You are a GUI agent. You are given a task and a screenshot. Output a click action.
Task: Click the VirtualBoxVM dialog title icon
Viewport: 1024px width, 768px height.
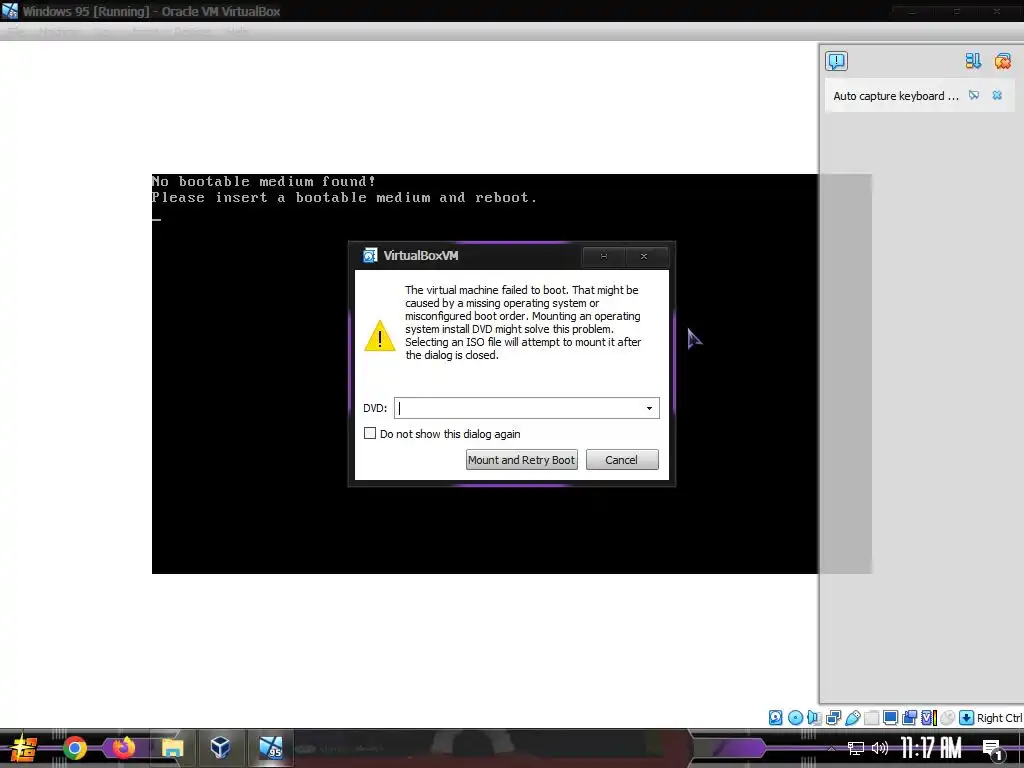[370, 255]
